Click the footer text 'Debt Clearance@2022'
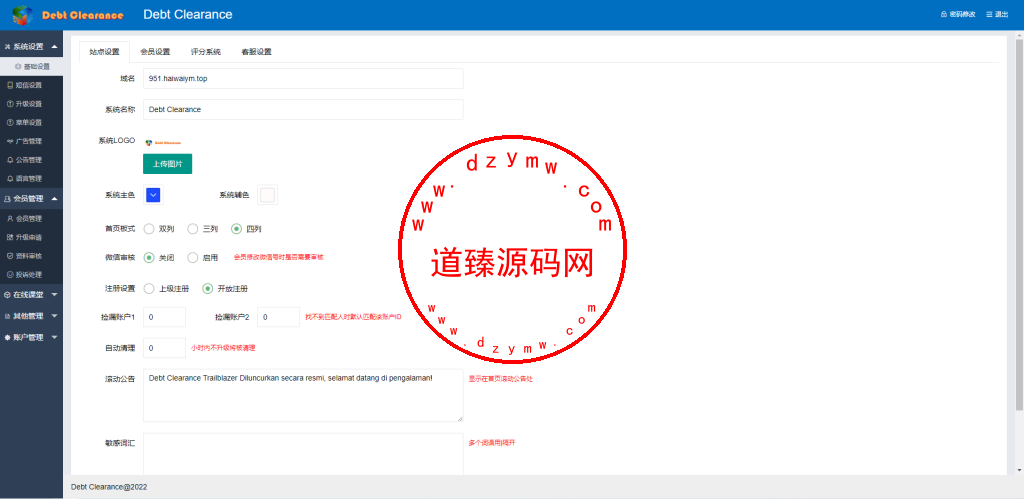 tap(109, 487)
